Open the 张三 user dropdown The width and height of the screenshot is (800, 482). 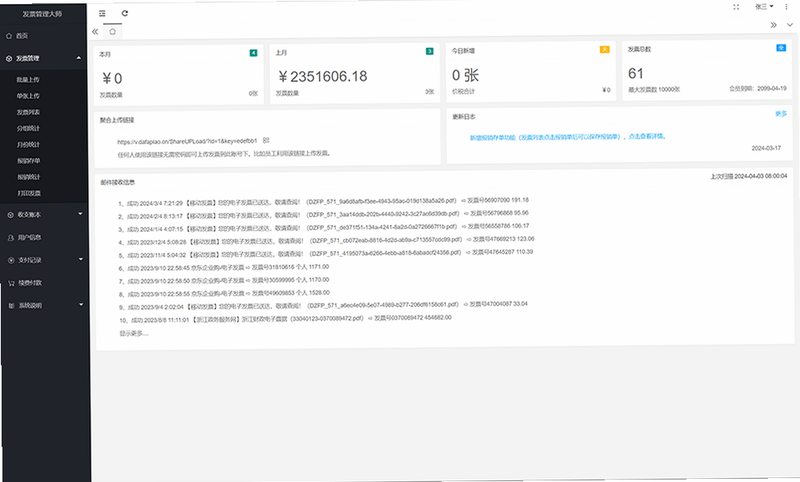click(x=764, y=7)
